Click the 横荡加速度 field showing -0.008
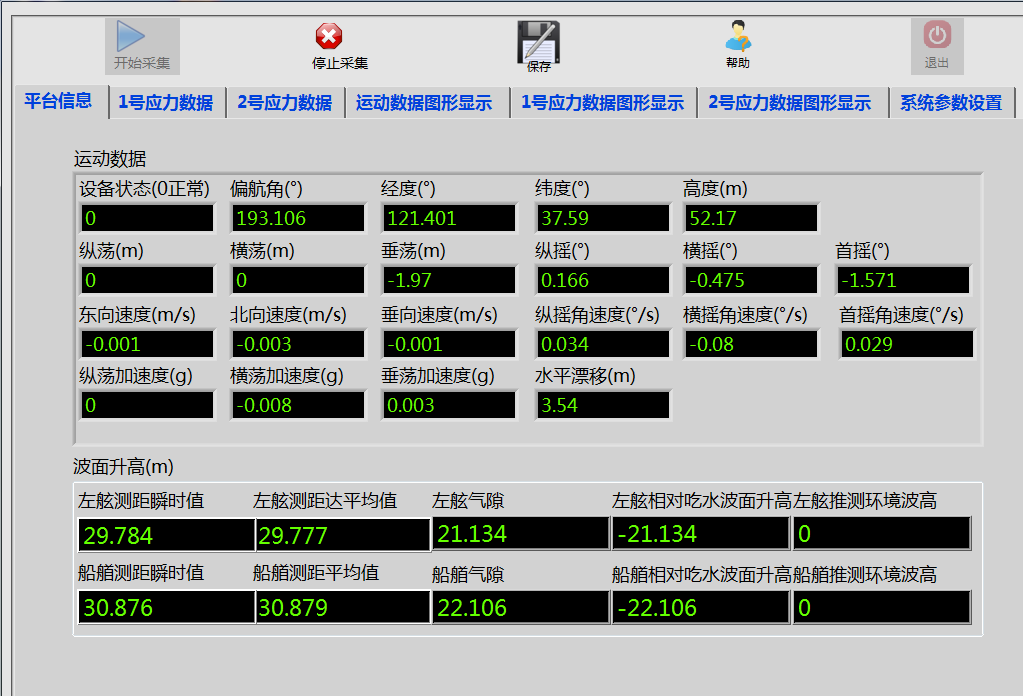This screenshot has width=1023, height=696. pyautogui.click(x=298, y=405)
